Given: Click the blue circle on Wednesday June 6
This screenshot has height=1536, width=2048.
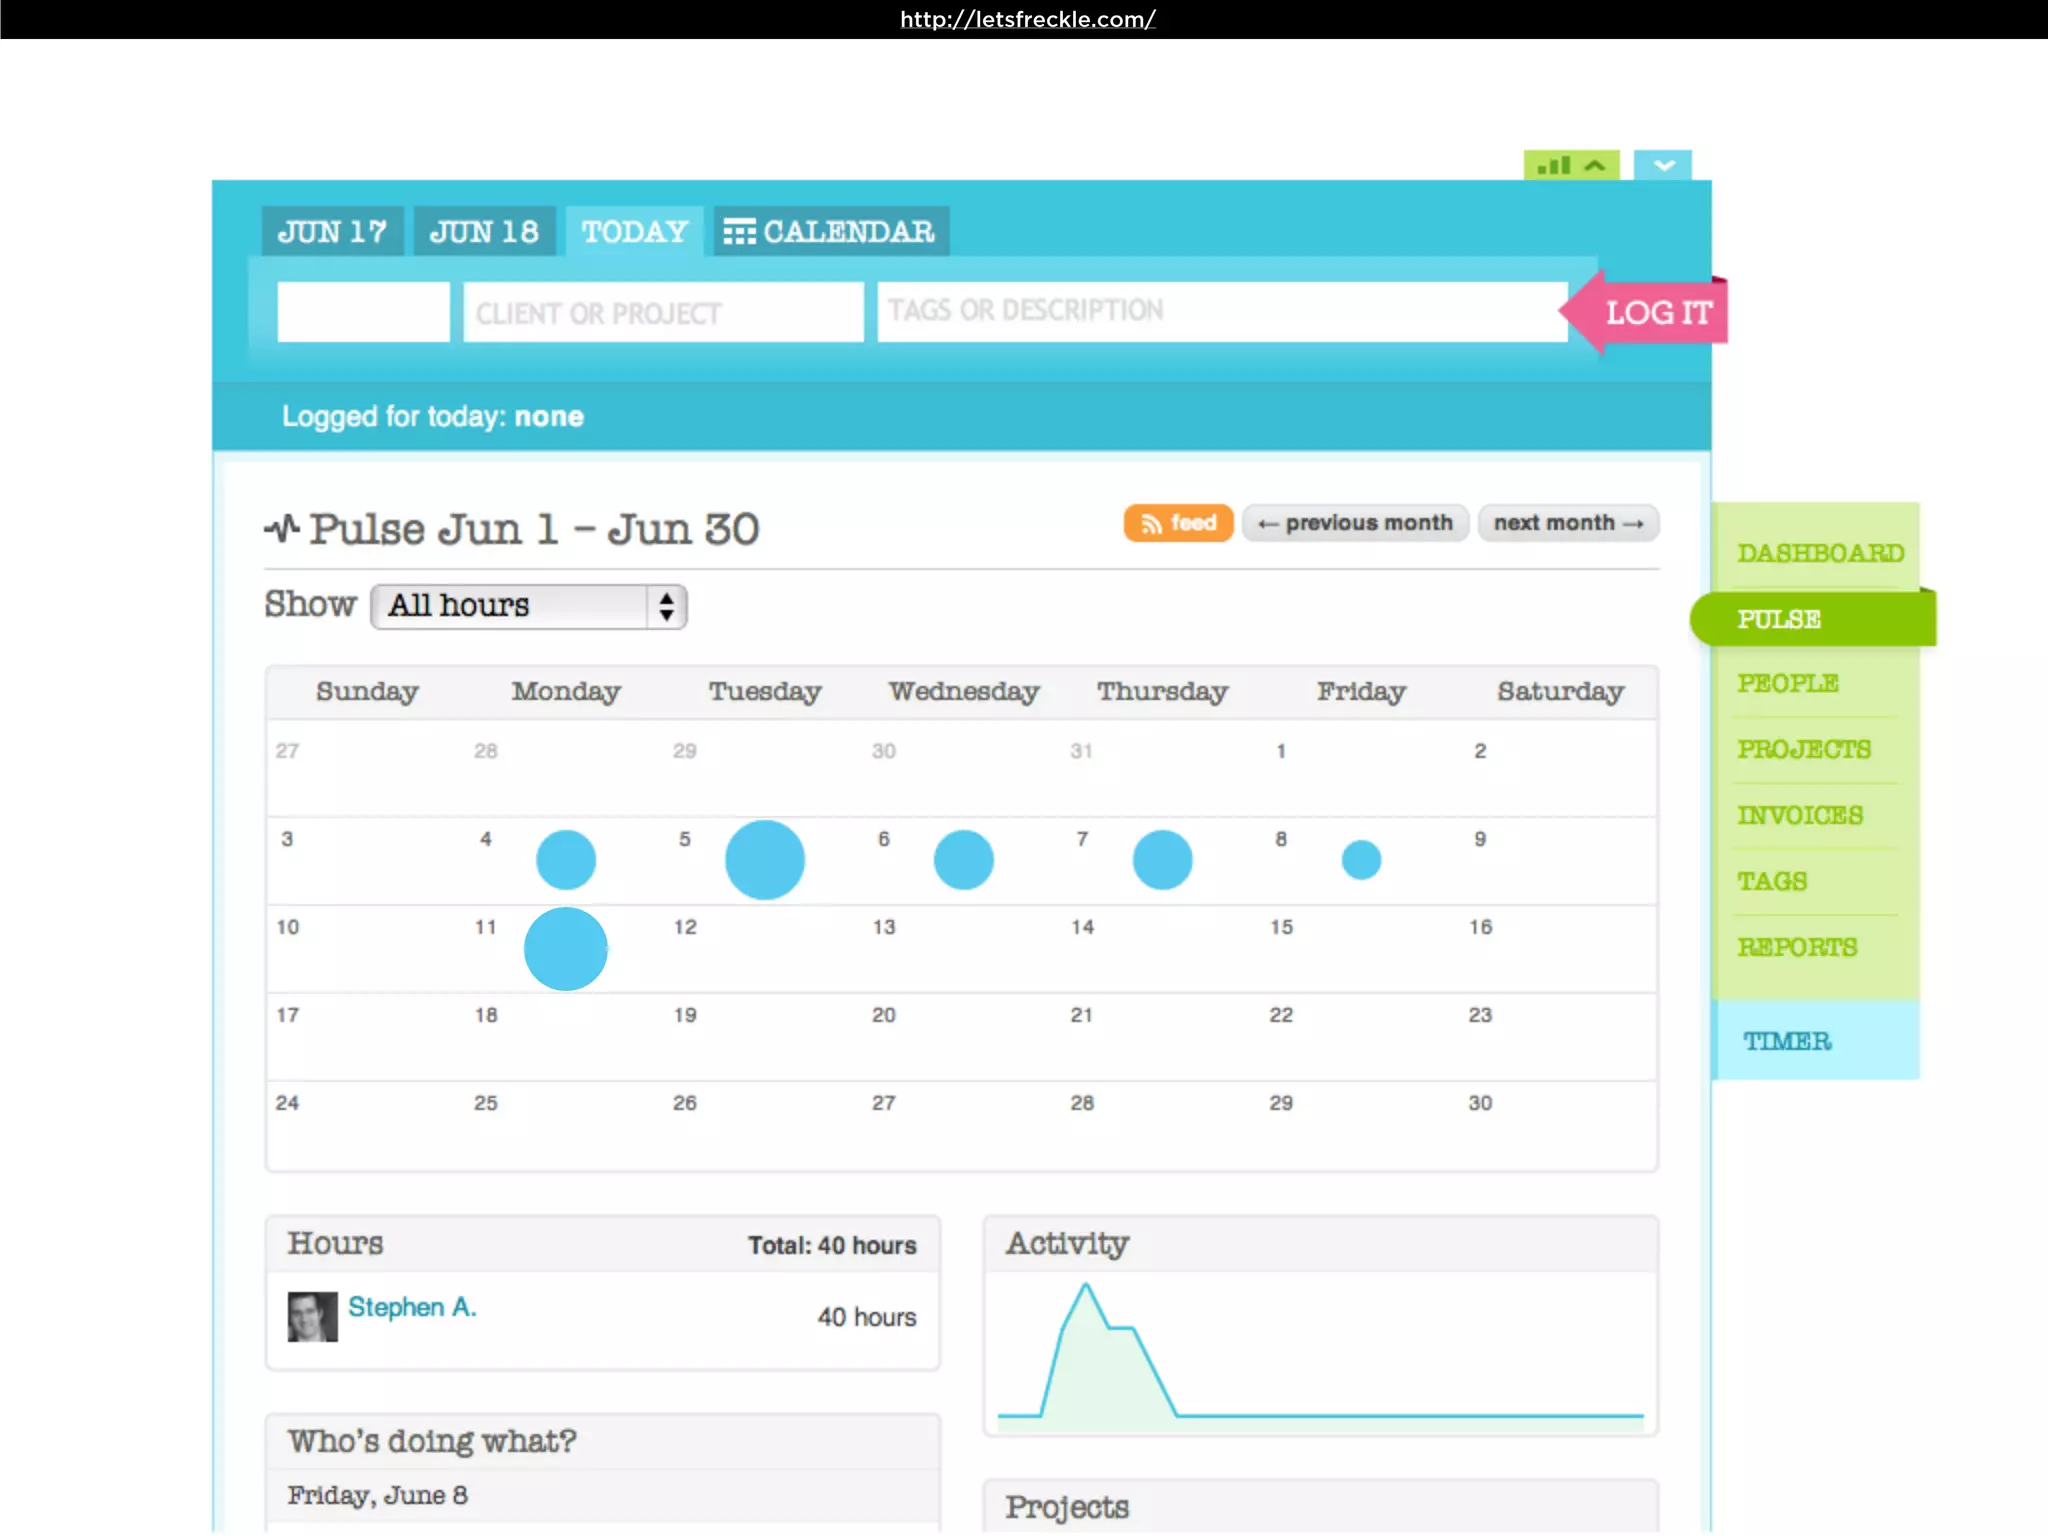Looking at the screenshot, I should pyautogui.click(x=963, y=860).
